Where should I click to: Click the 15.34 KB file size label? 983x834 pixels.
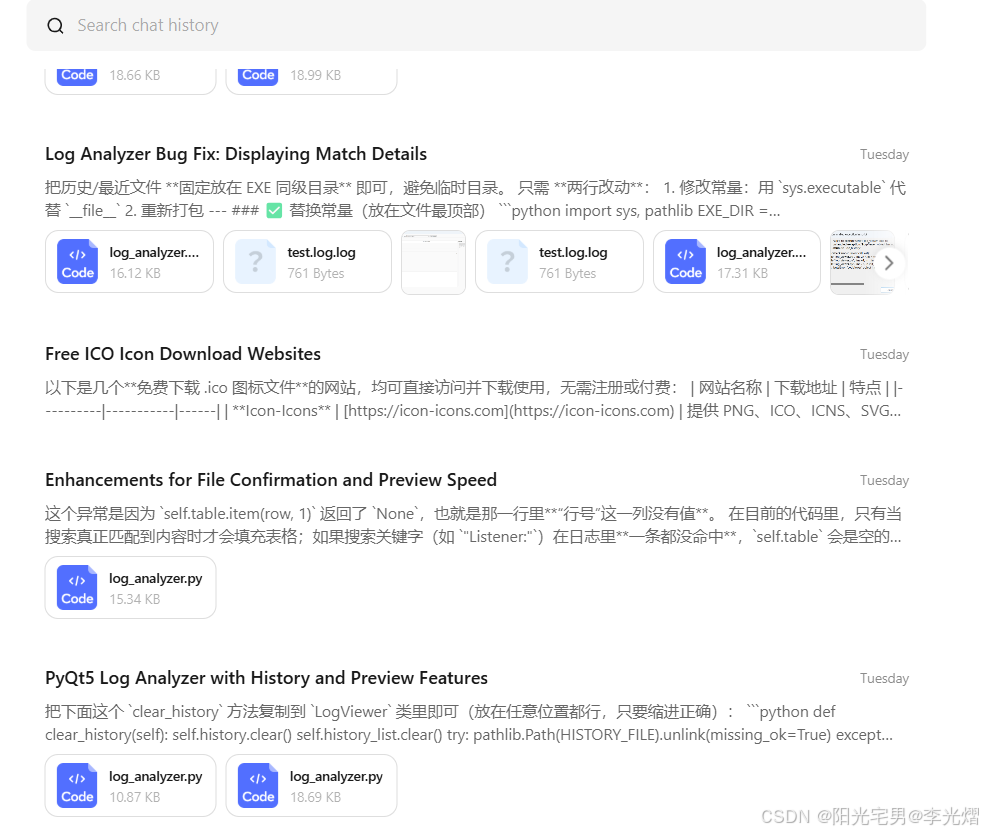point(135,599)
